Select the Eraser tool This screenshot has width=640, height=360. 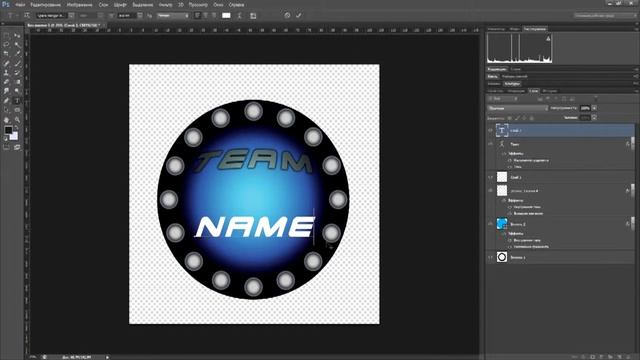[x=7, y=82]
